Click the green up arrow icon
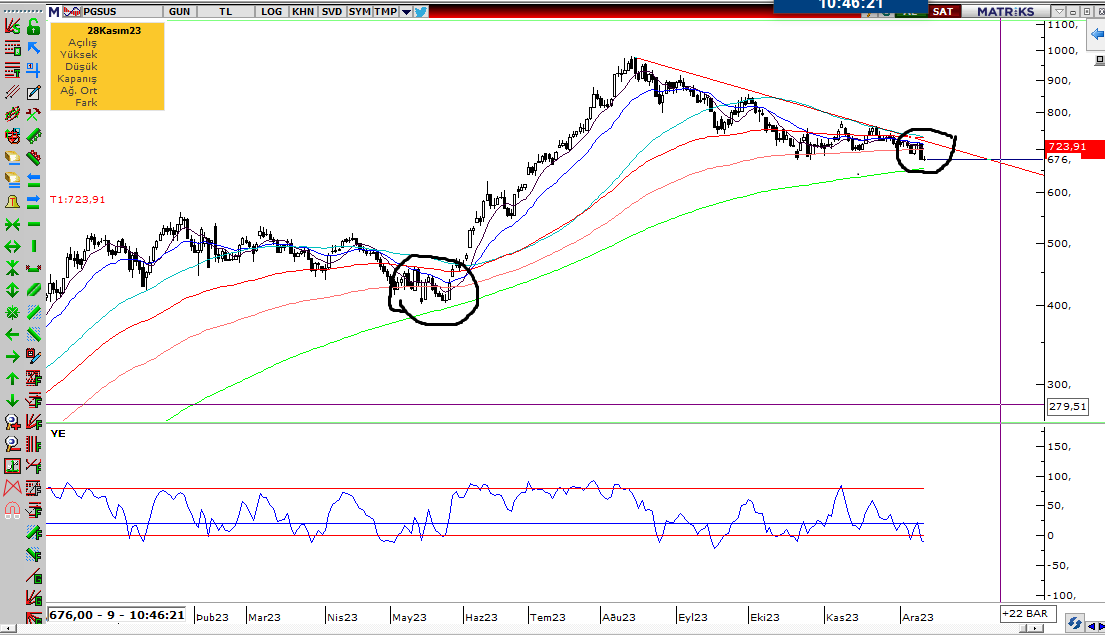 tap(12, 378)
